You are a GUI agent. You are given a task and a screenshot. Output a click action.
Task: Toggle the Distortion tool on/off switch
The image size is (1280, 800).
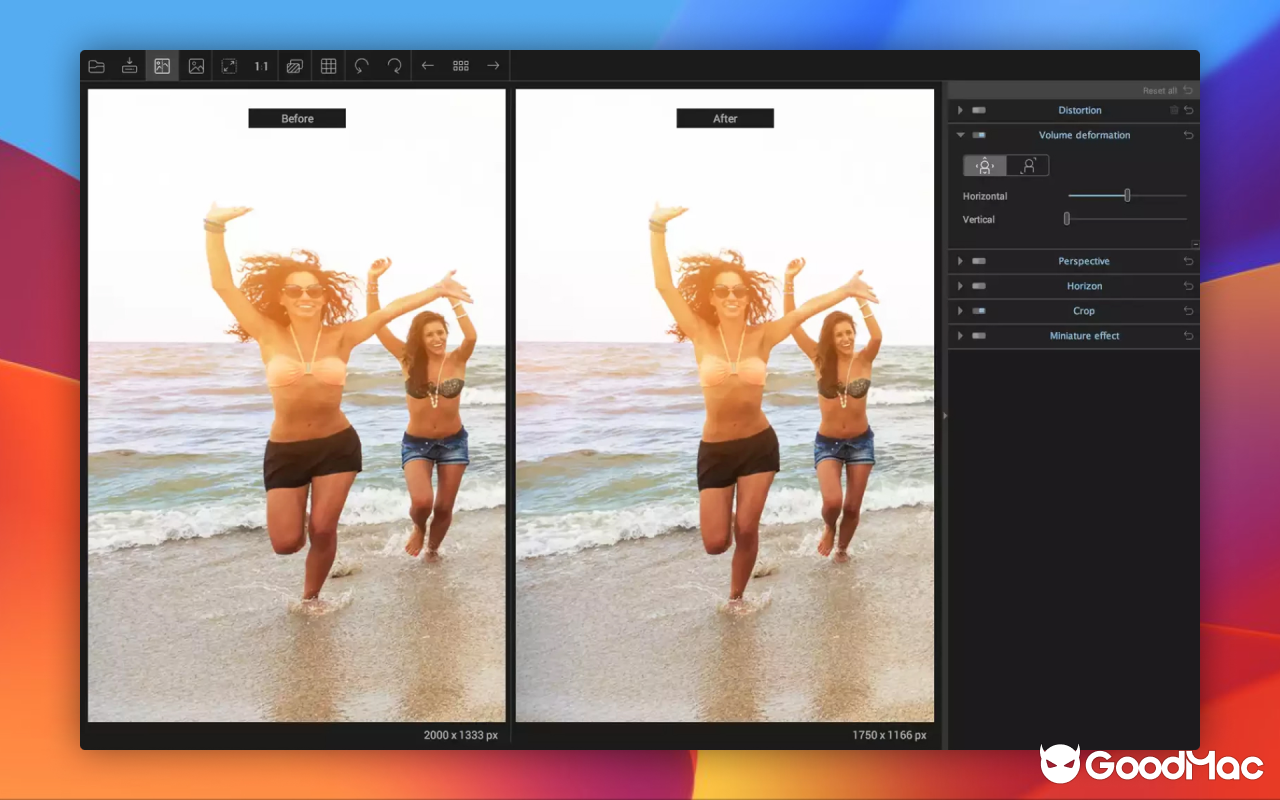pyautogui.click(x=978, y=110)
